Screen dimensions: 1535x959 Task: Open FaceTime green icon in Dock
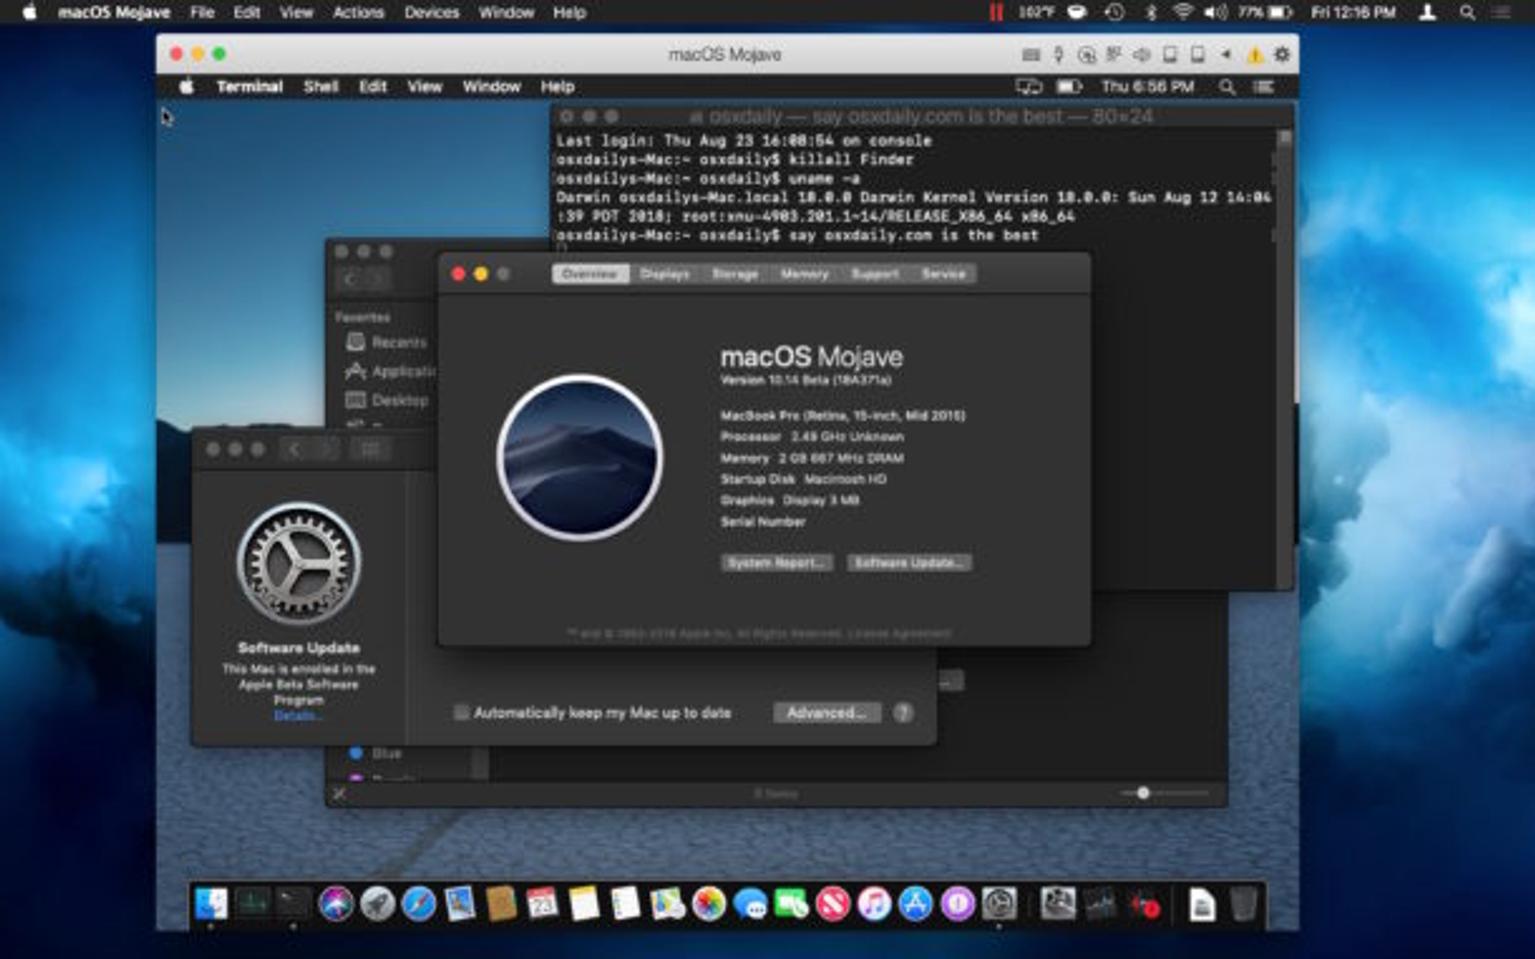coord(791,904)
